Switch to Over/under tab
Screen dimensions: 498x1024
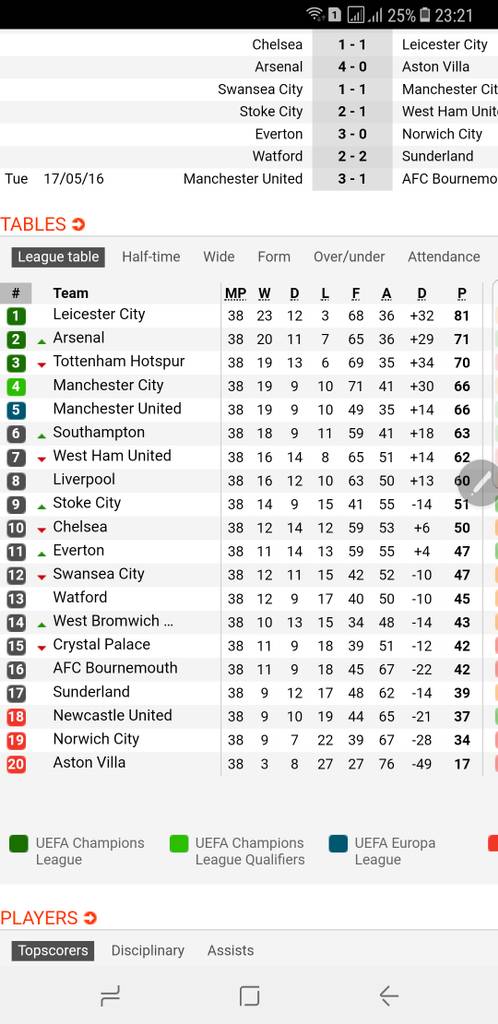pyautogui.click(x=349, y=257)
